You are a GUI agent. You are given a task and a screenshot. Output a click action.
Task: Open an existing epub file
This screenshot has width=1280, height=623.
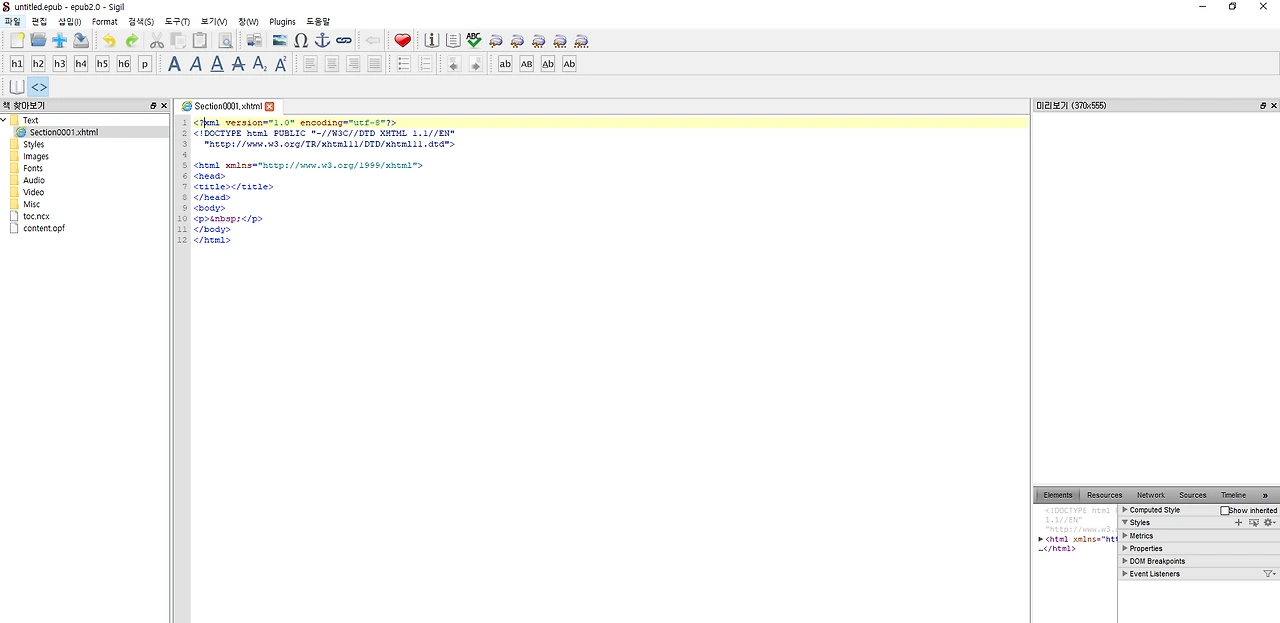point(38,40)
